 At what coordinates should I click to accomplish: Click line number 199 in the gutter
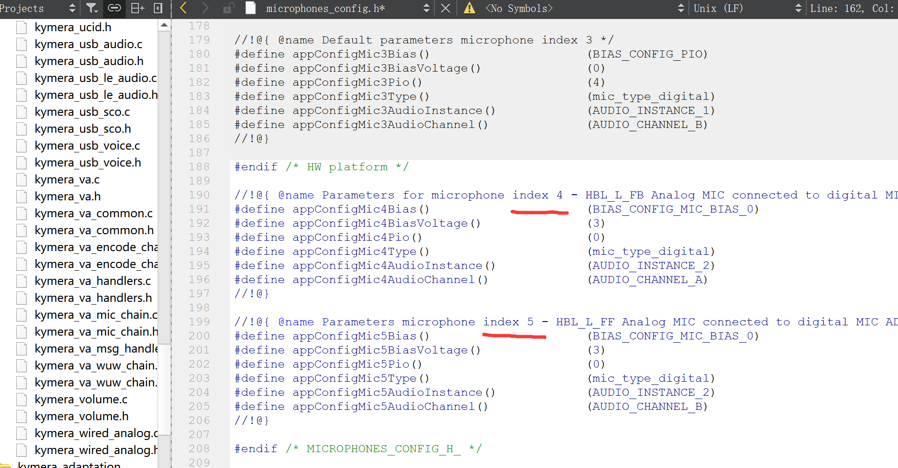tap(199, 321)
